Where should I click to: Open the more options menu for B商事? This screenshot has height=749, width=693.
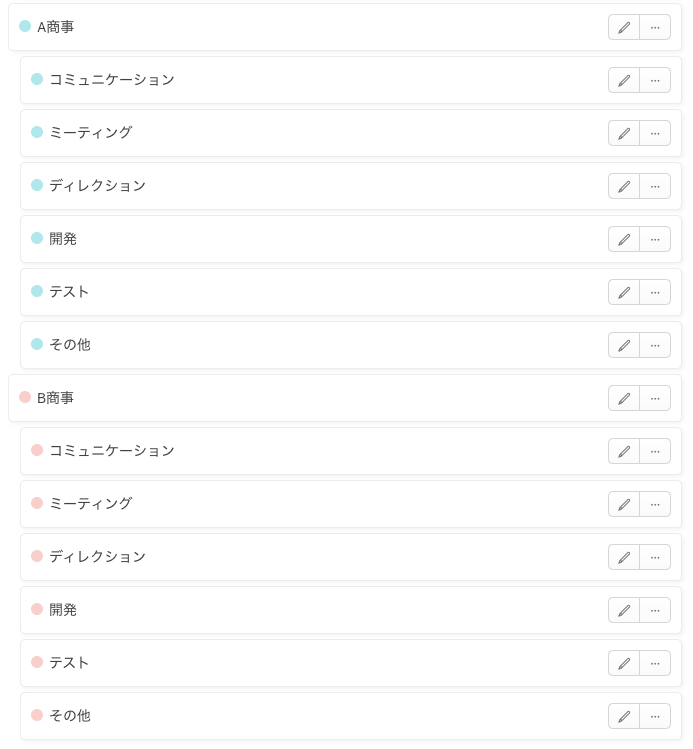655,398
